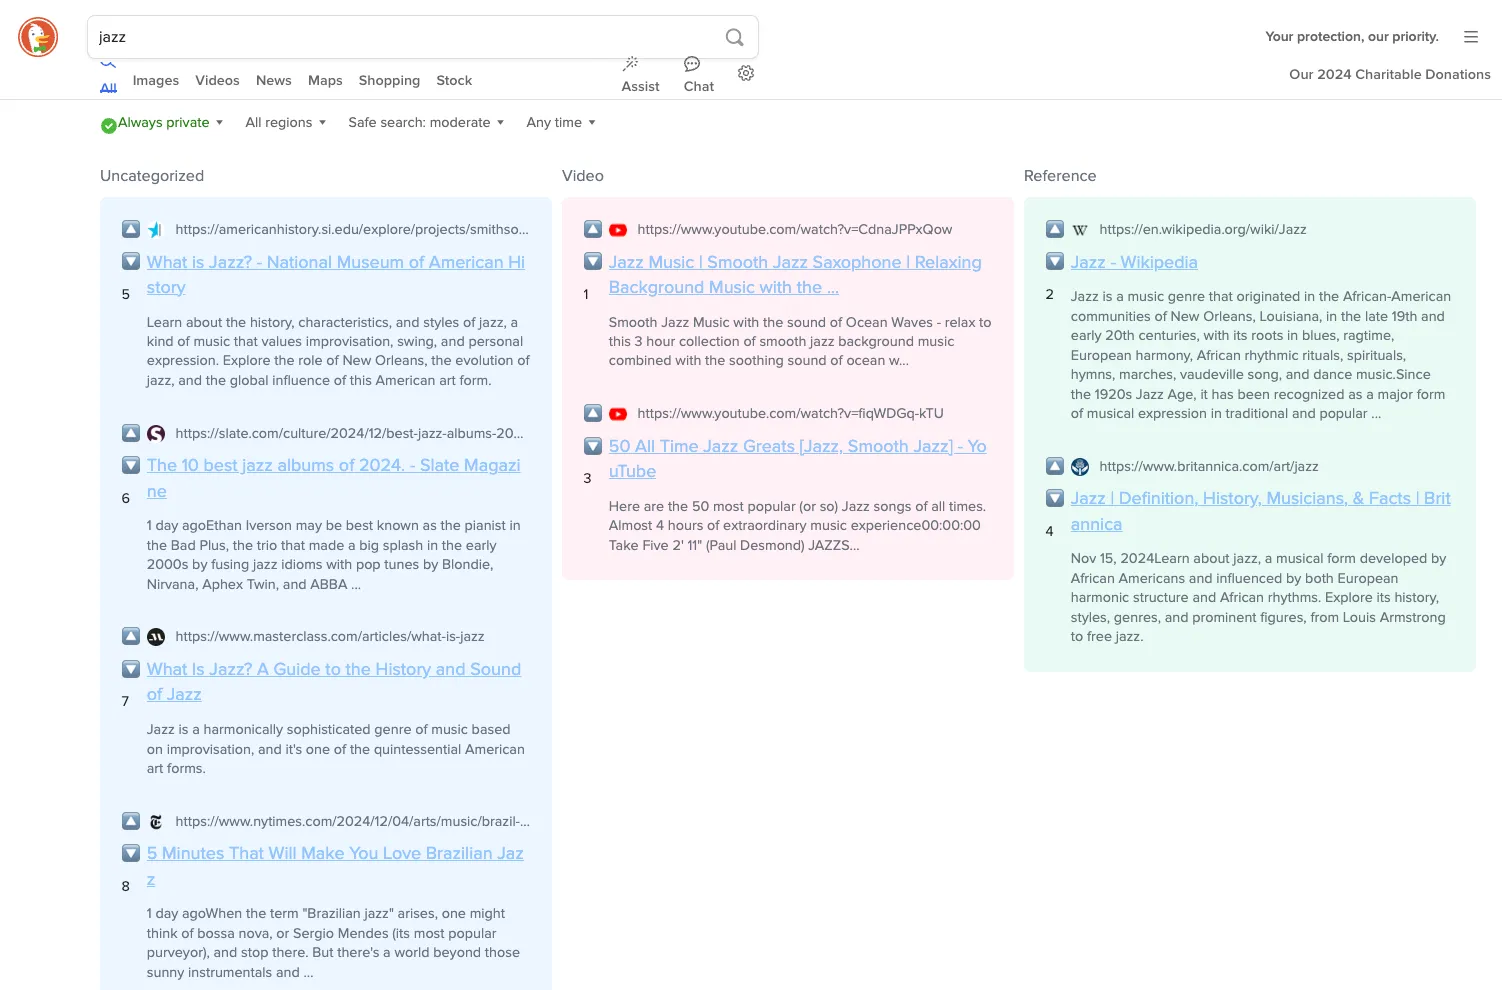Upvote the Wikipedia Jazz result

pos(1055,229)
